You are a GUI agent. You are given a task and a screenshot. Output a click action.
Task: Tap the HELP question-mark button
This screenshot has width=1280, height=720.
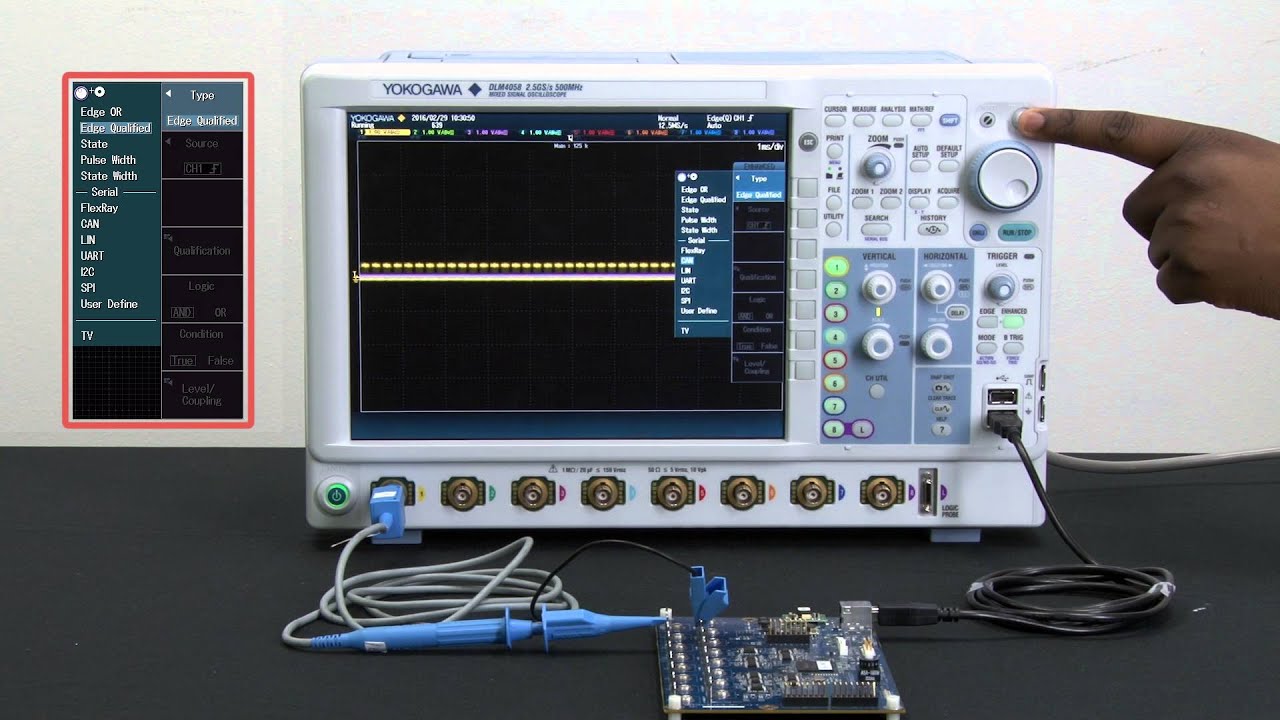click(x=941, y=429)
